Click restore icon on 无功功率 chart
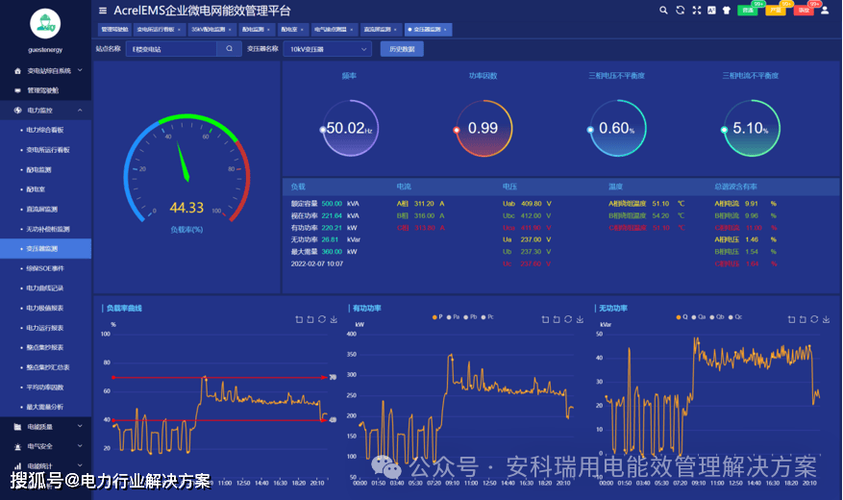 (x=814, y=319)
